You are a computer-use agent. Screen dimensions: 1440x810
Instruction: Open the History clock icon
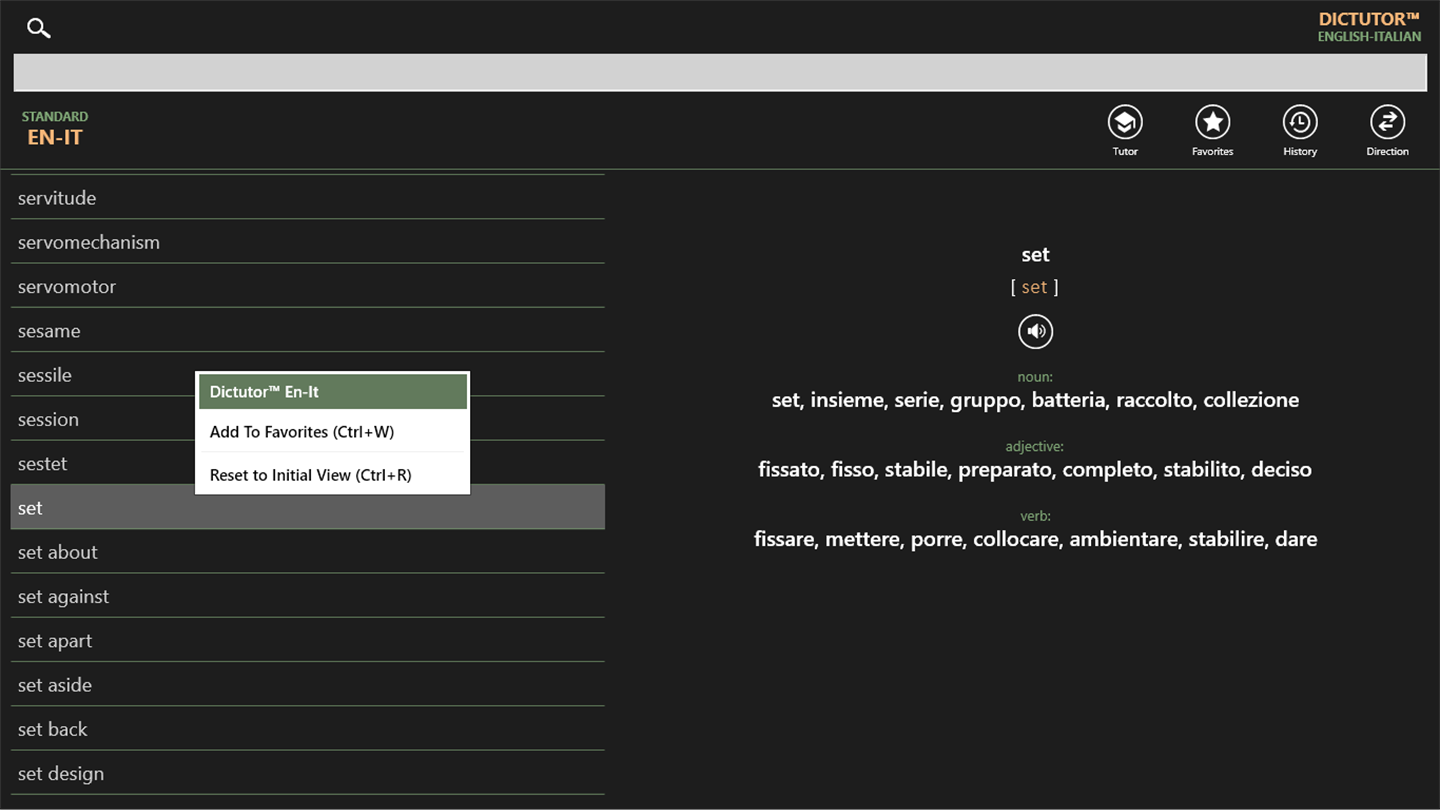click(x=1300, y=123)
